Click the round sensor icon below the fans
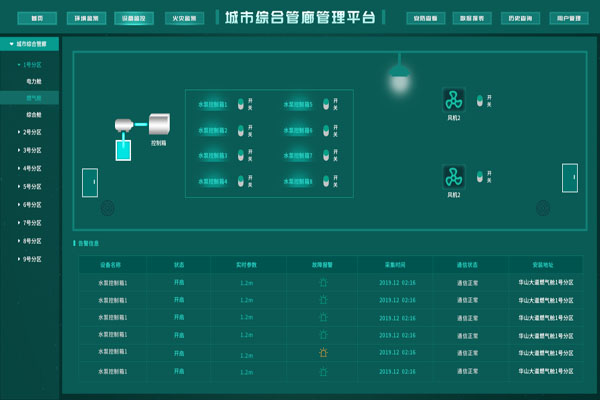Screen dimensions: 600x400 (543, 207)
